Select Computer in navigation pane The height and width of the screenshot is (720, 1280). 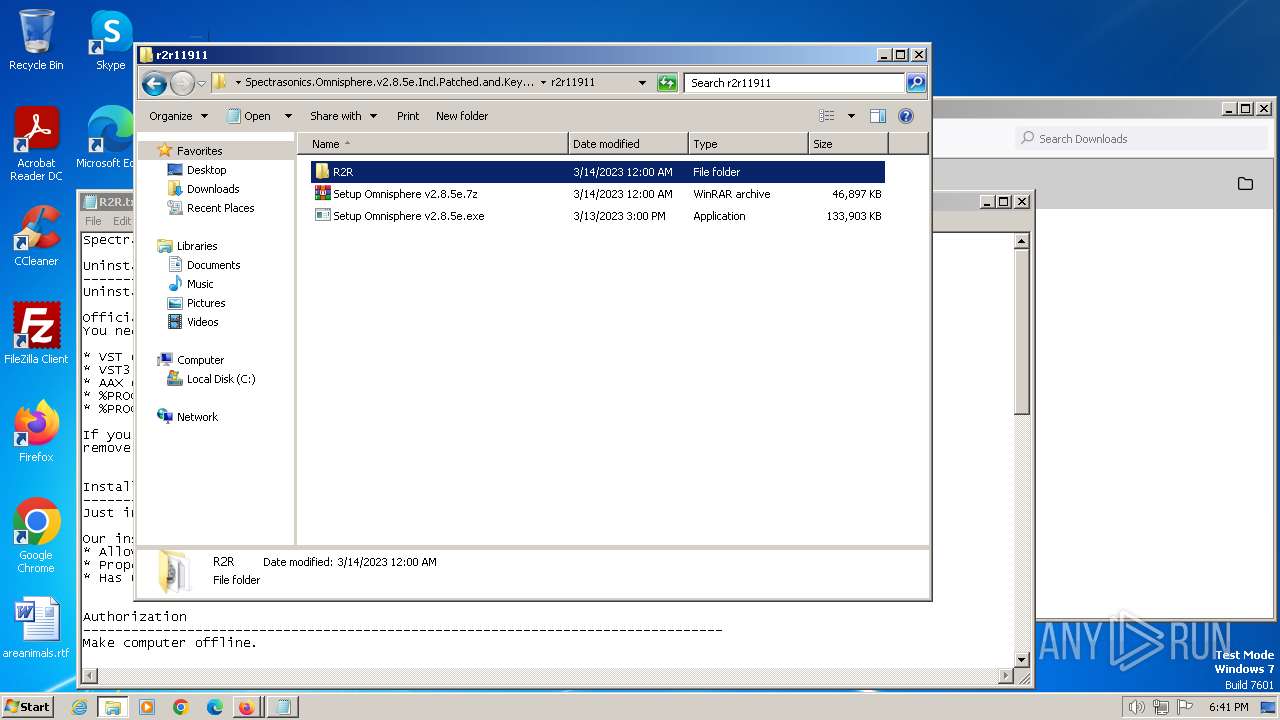click(x=200, y=360)
